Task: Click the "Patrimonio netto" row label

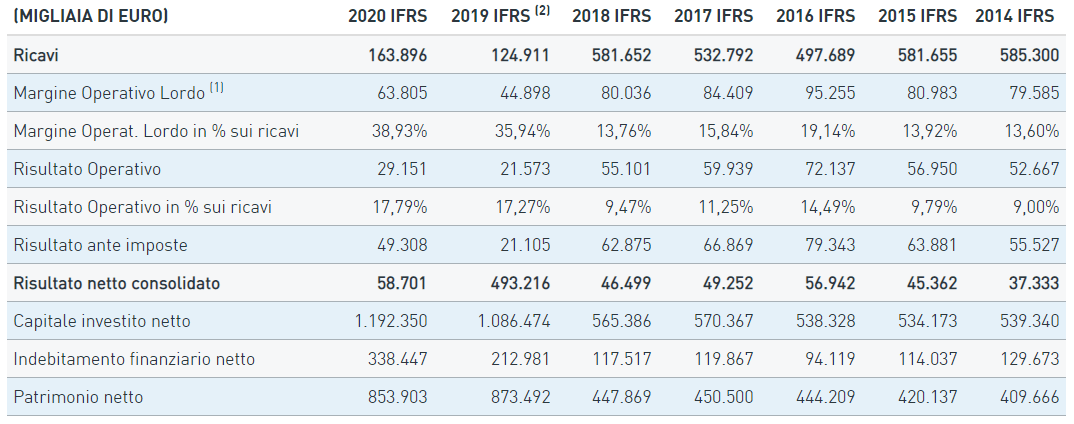Action: [x=78, y=397]
